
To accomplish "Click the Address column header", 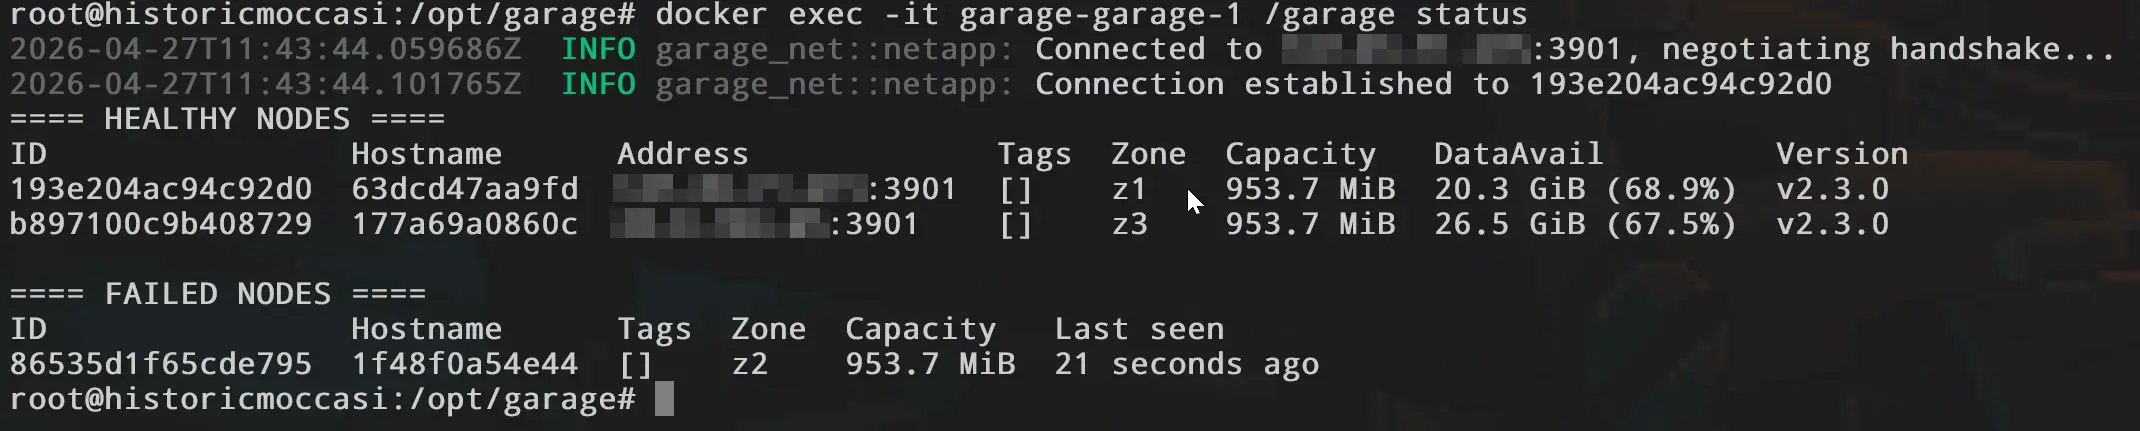I will pos(683,154).
